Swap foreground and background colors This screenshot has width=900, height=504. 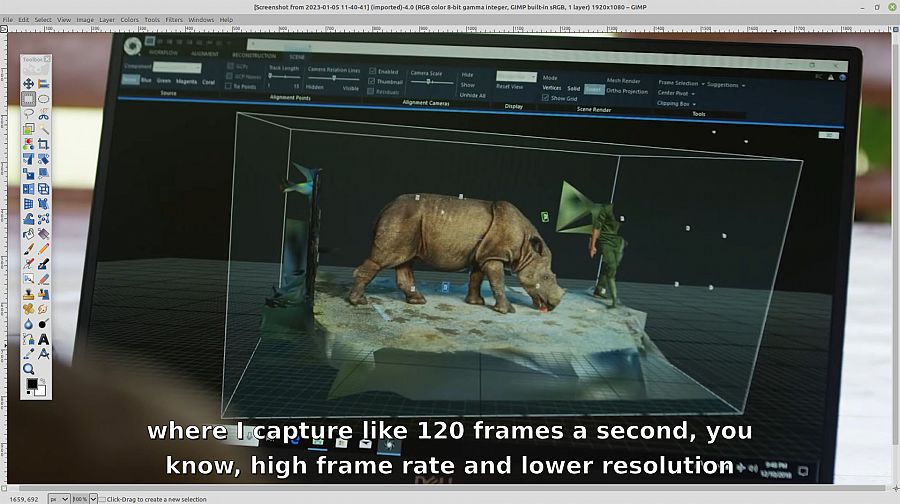(42, 381)
